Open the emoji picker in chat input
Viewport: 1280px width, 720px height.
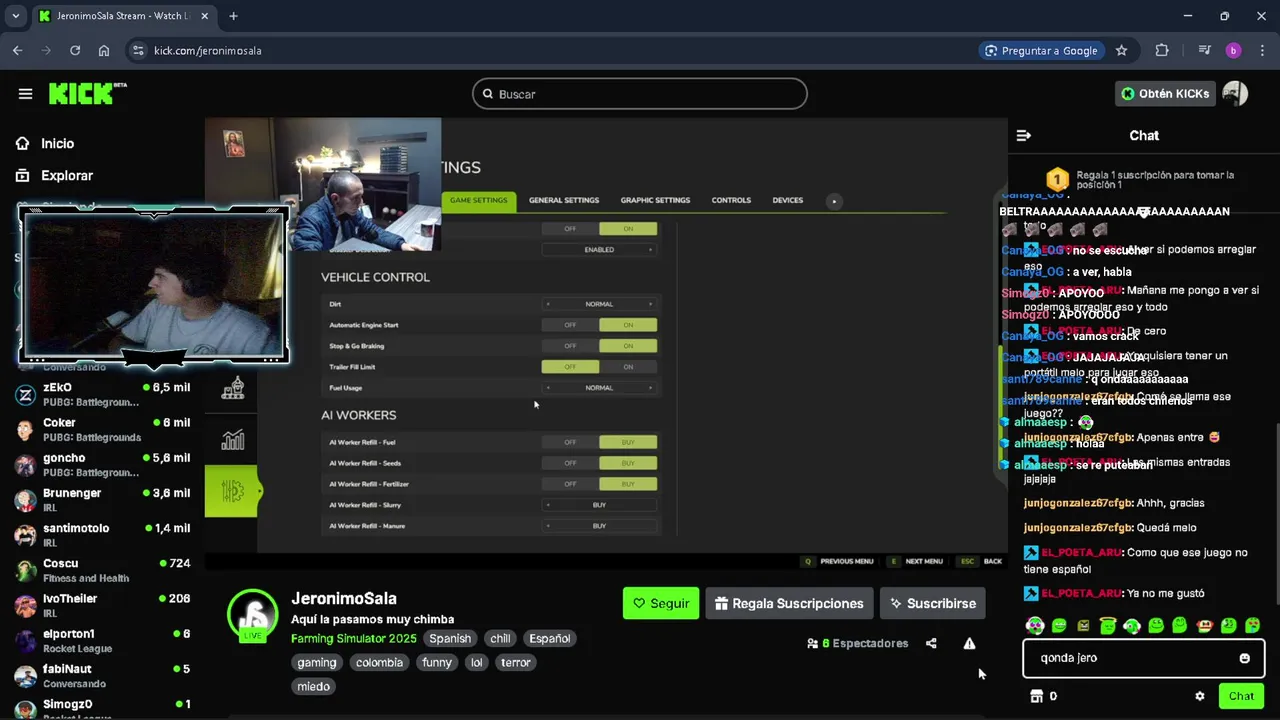[1244, 658]
